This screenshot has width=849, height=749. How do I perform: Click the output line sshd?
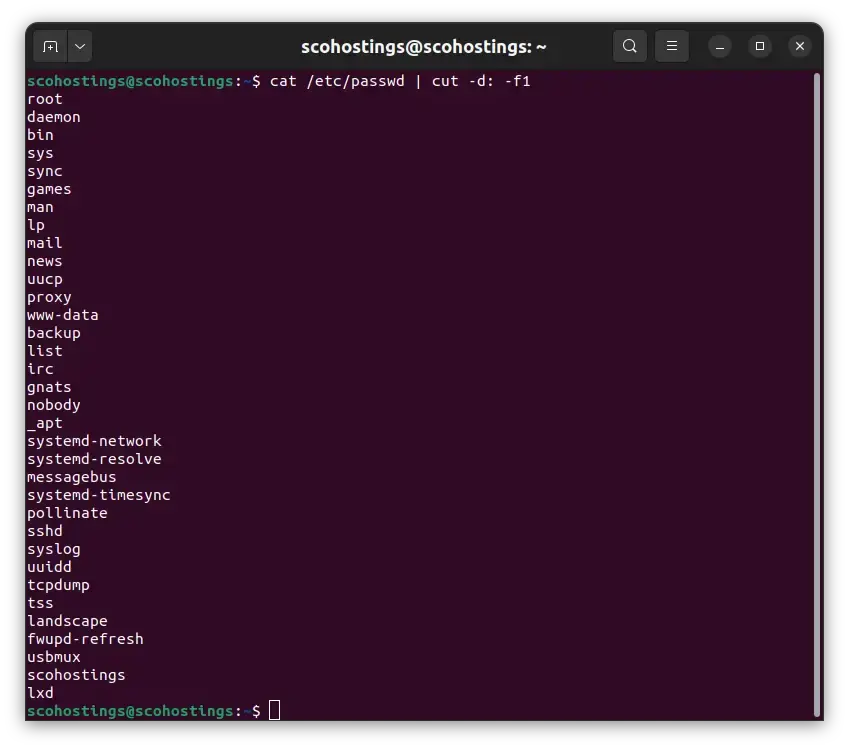[x=45, y=531]
